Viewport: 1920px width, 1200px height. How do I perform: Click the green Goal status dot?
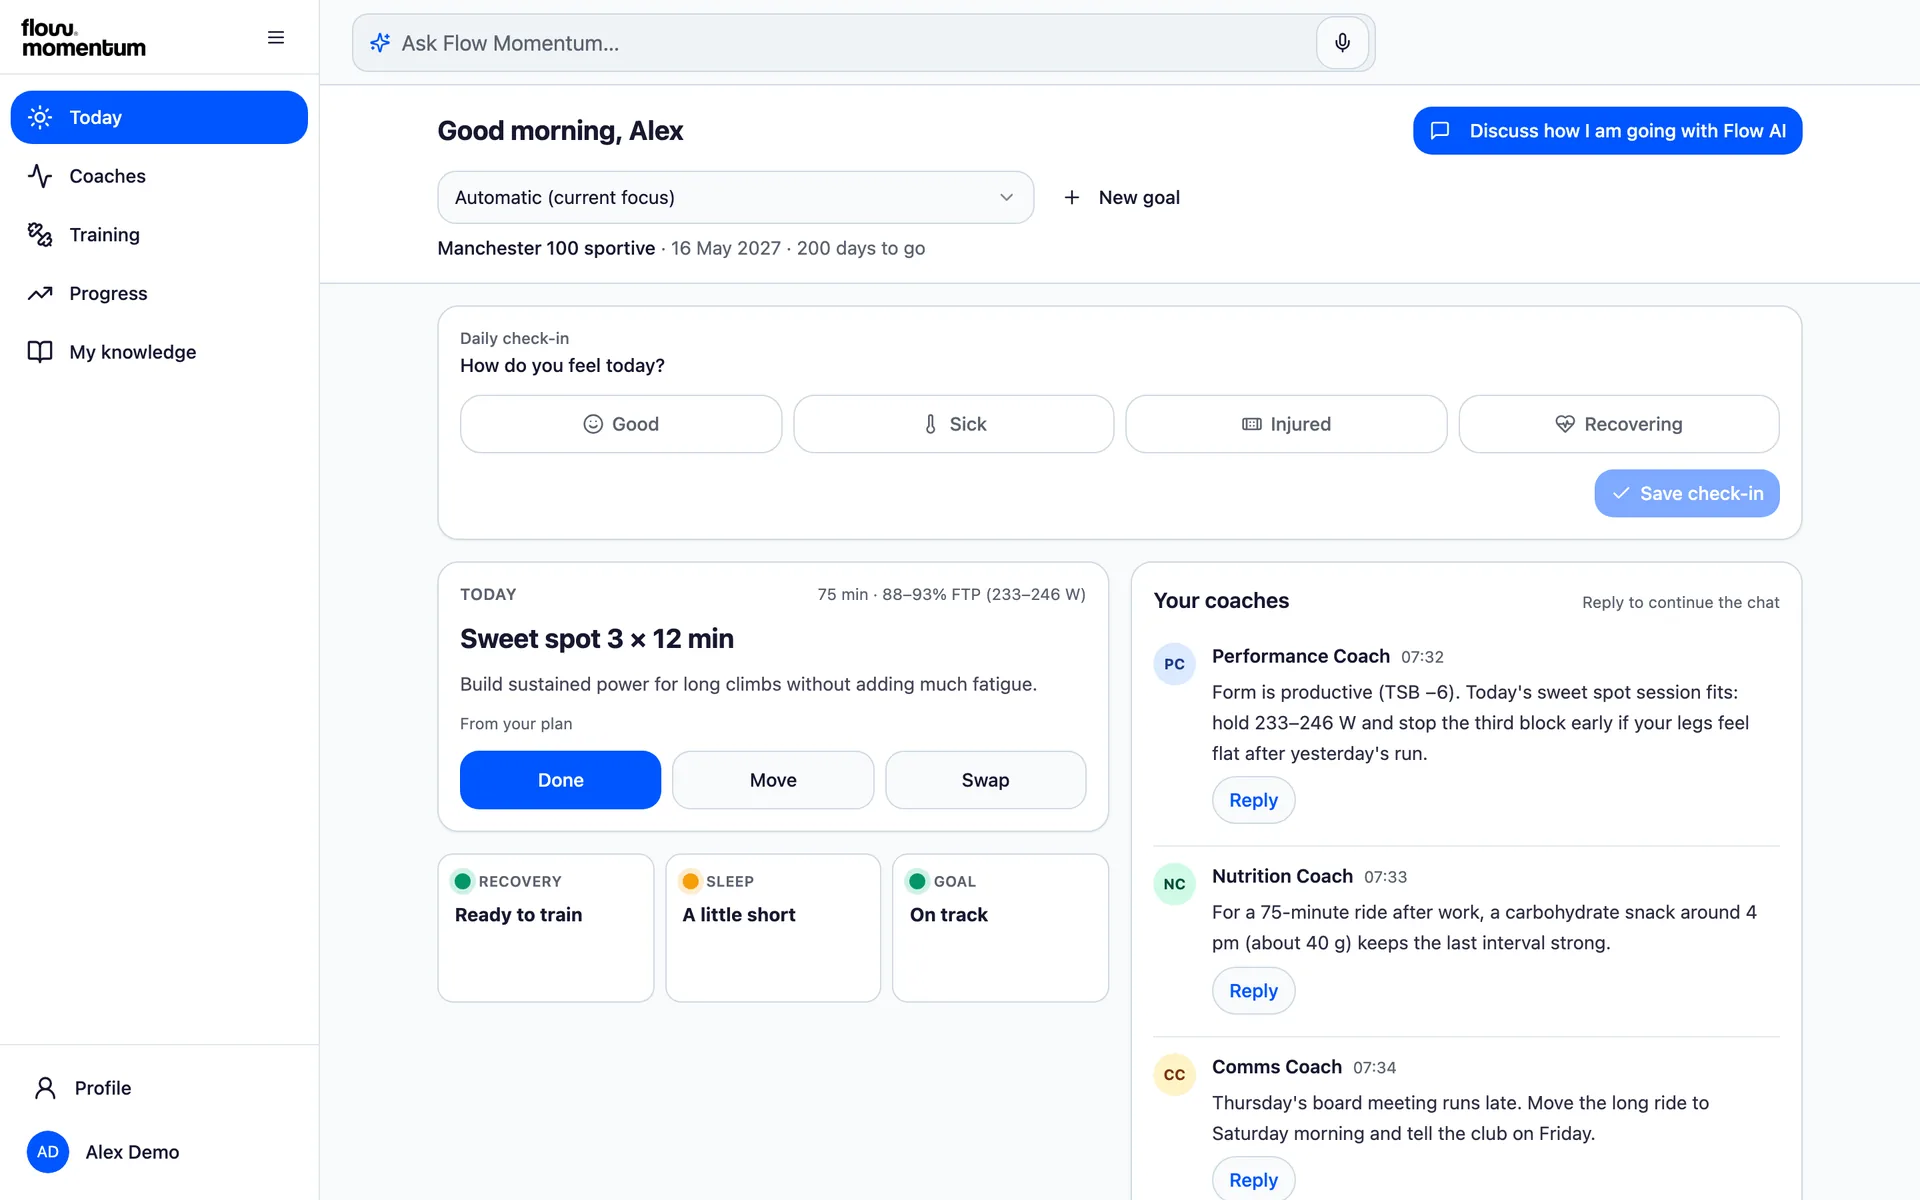pos(917,881)
